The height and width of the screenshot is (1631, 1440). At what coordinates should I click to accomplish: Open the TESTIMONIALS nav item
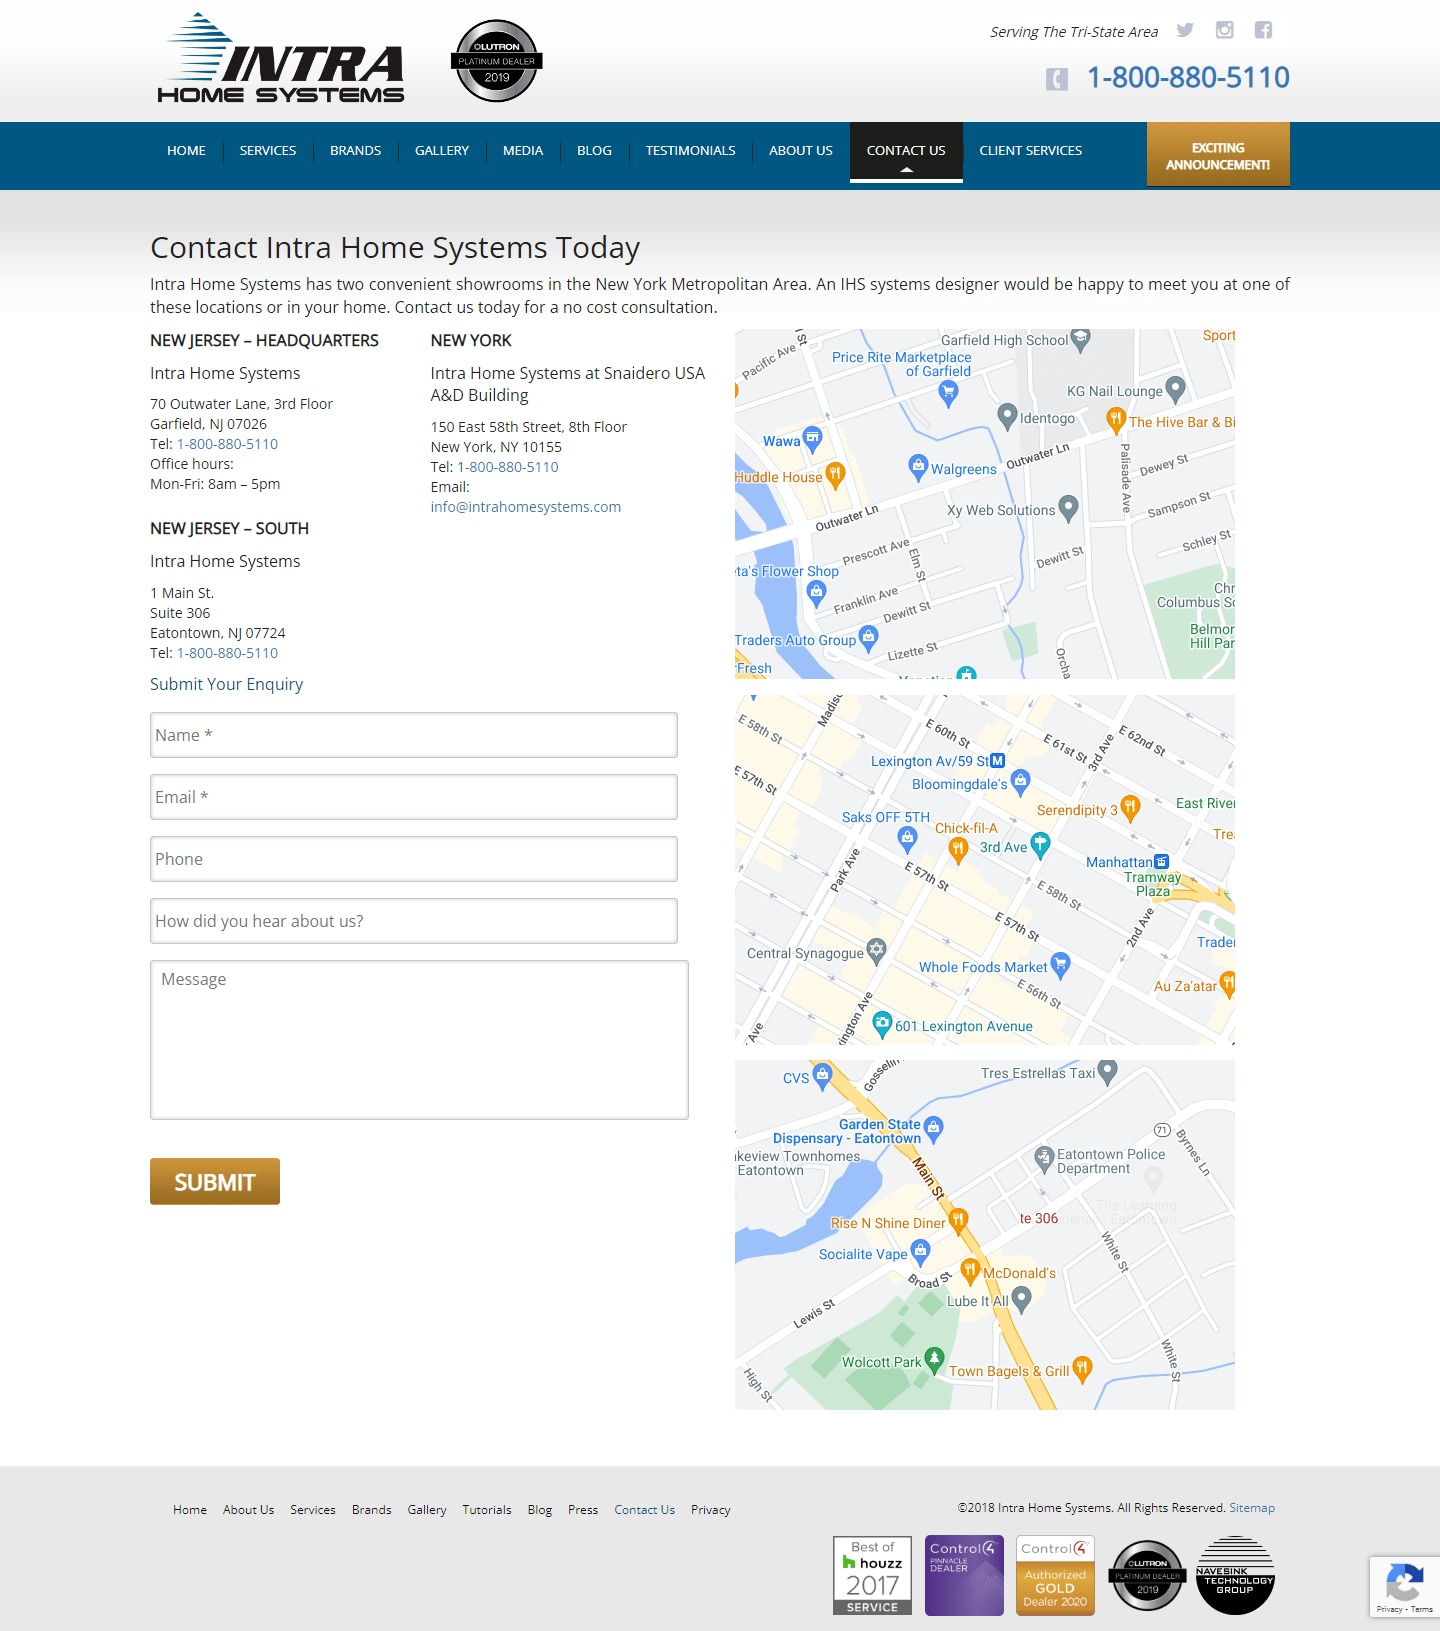690,150
